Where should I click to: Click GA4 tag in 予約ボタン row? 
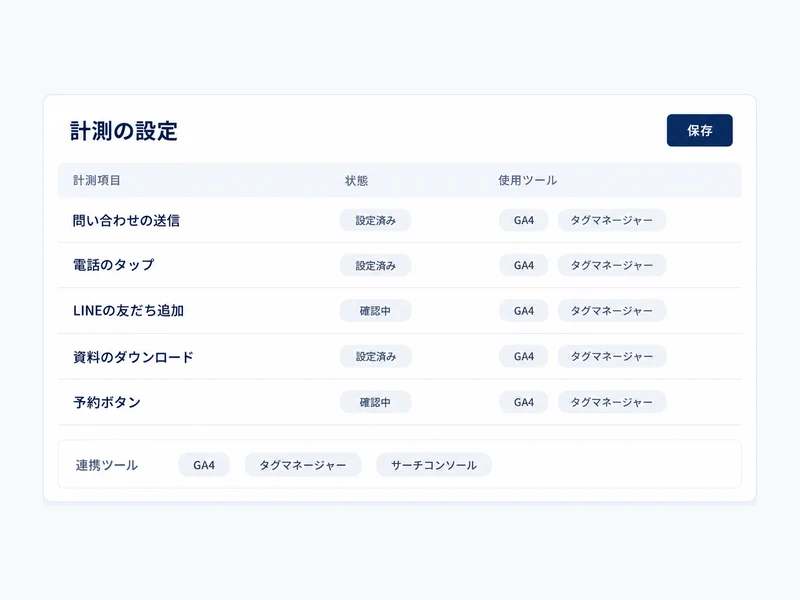[x=523, y=402]
